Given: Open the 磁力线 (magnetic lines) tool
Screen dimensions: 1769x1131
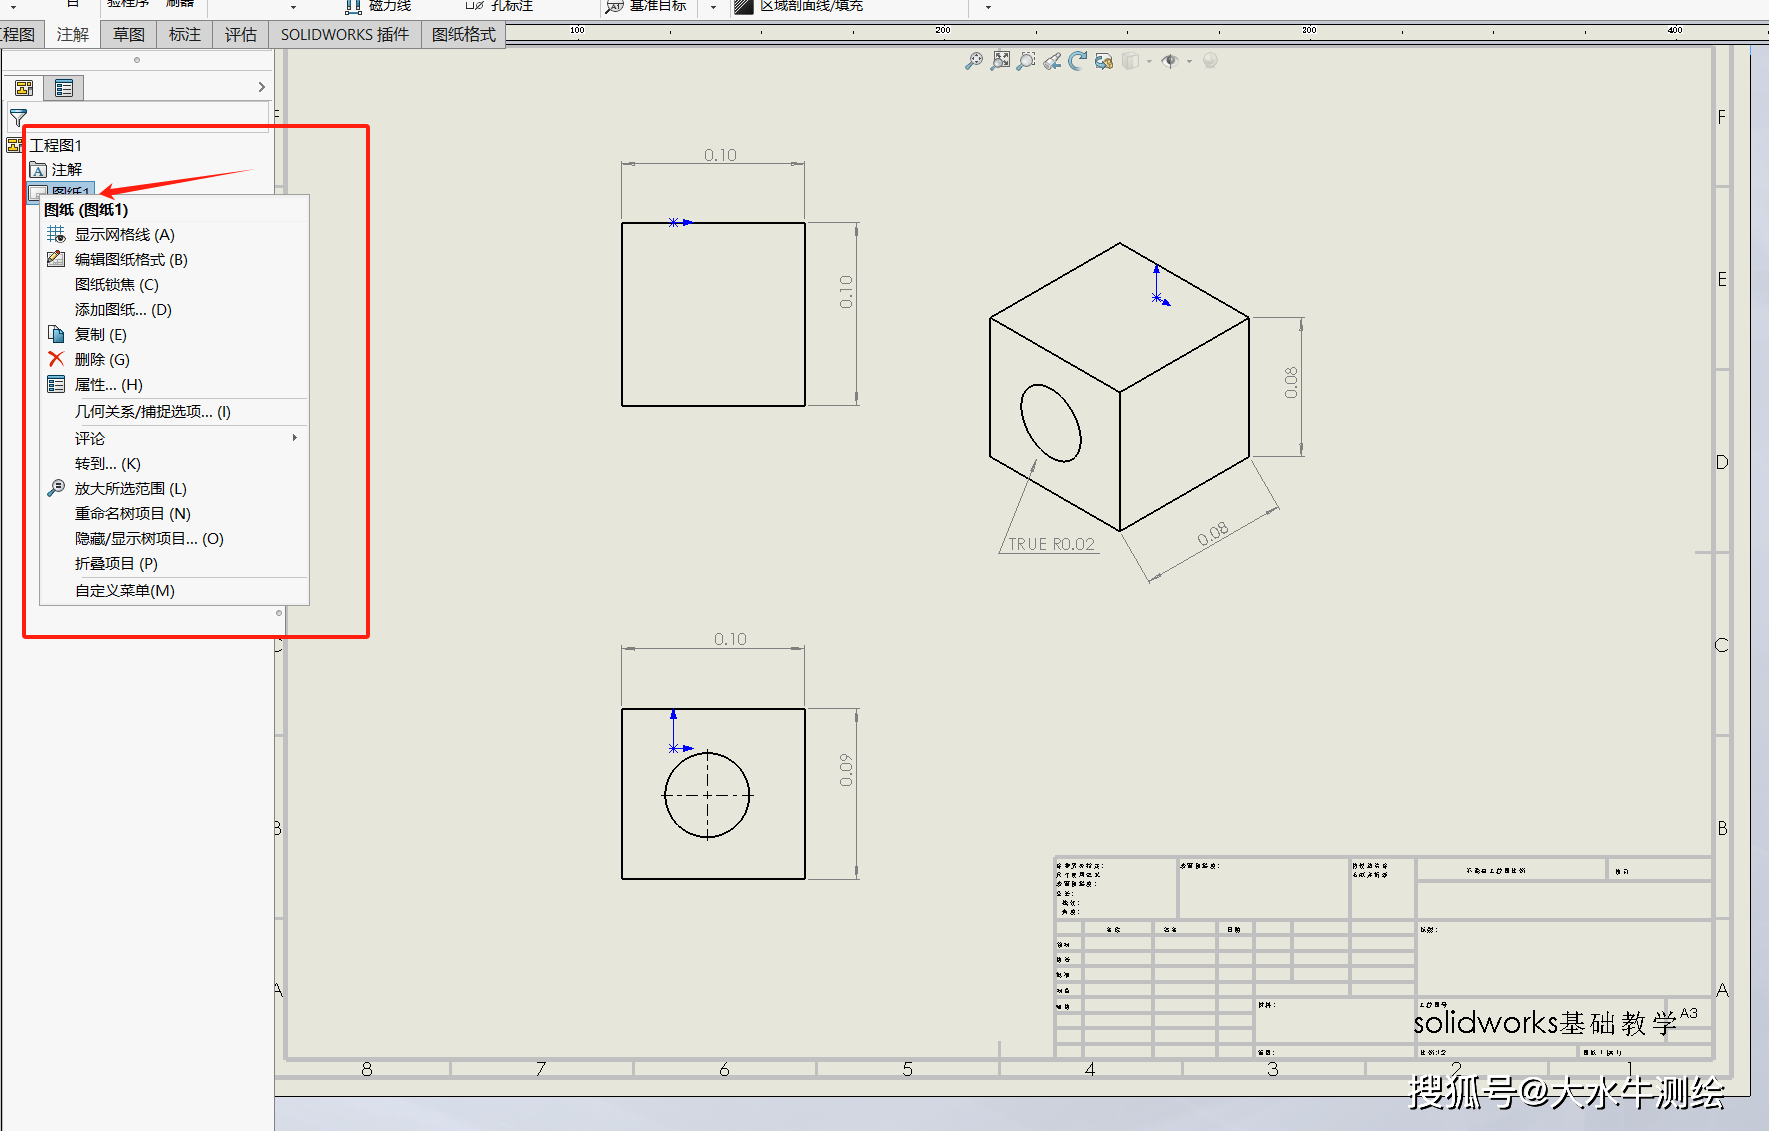Looking at the screenshot, I should point(378,5).
